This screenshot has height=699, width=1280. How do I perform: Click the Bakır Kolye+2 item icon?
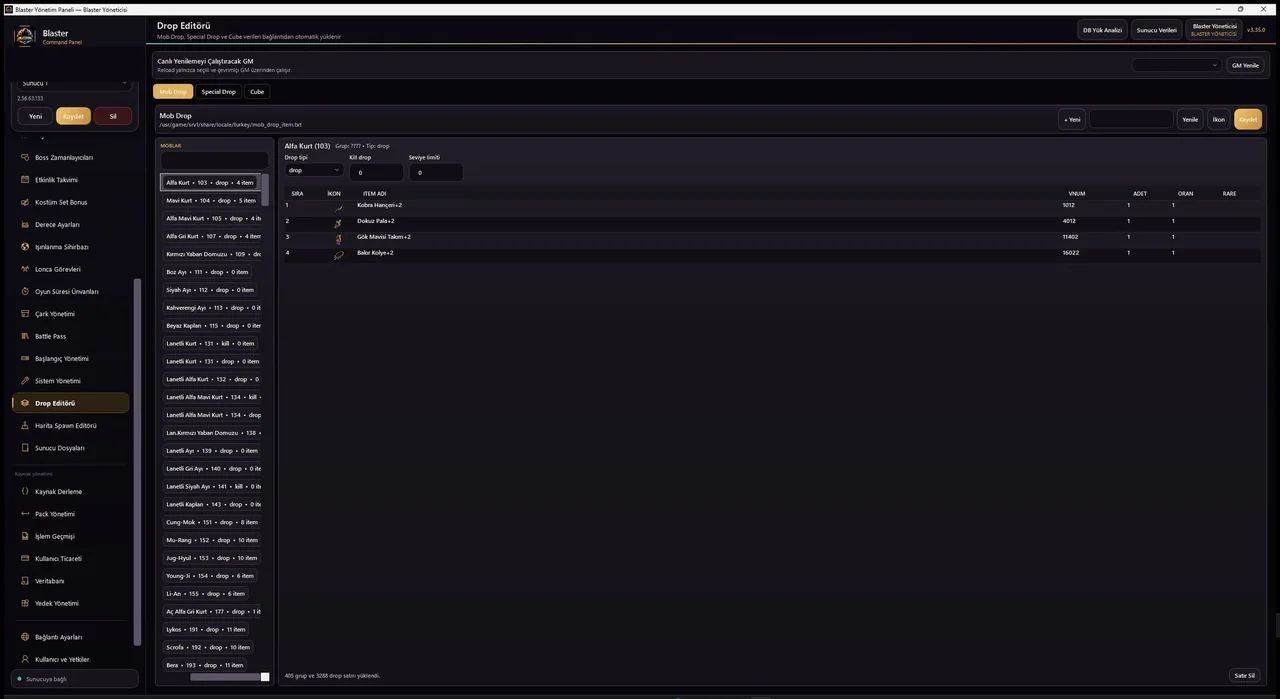(x=338, y=255)
